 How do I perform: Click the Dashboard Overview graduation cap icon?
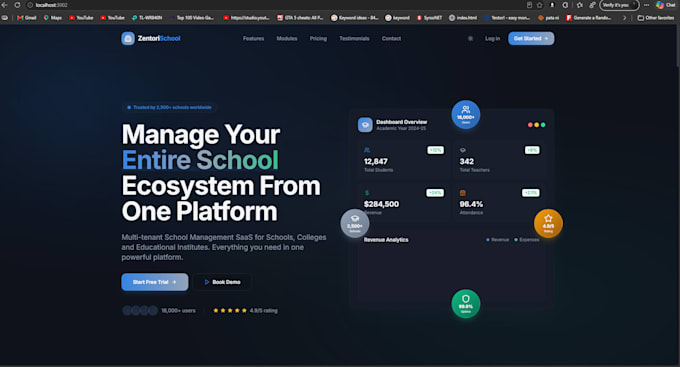click(x=365, y=125)
